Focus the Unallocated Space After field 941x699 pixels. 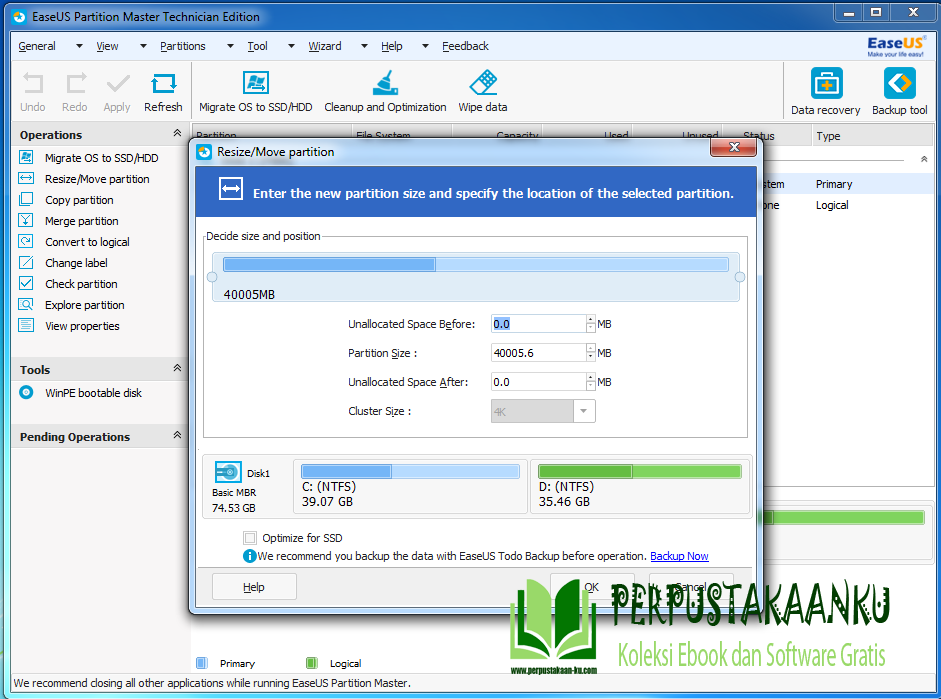point(538,382)
